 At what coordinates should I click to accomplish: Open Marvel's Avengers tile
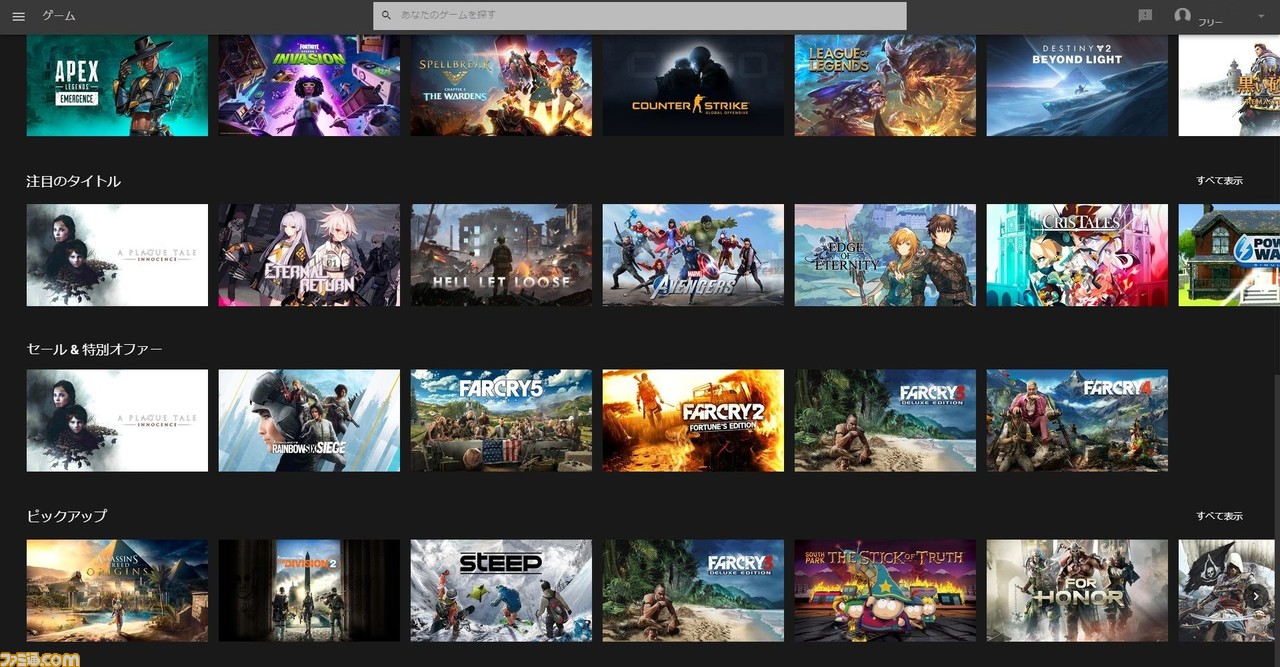[x=693, y=255]
